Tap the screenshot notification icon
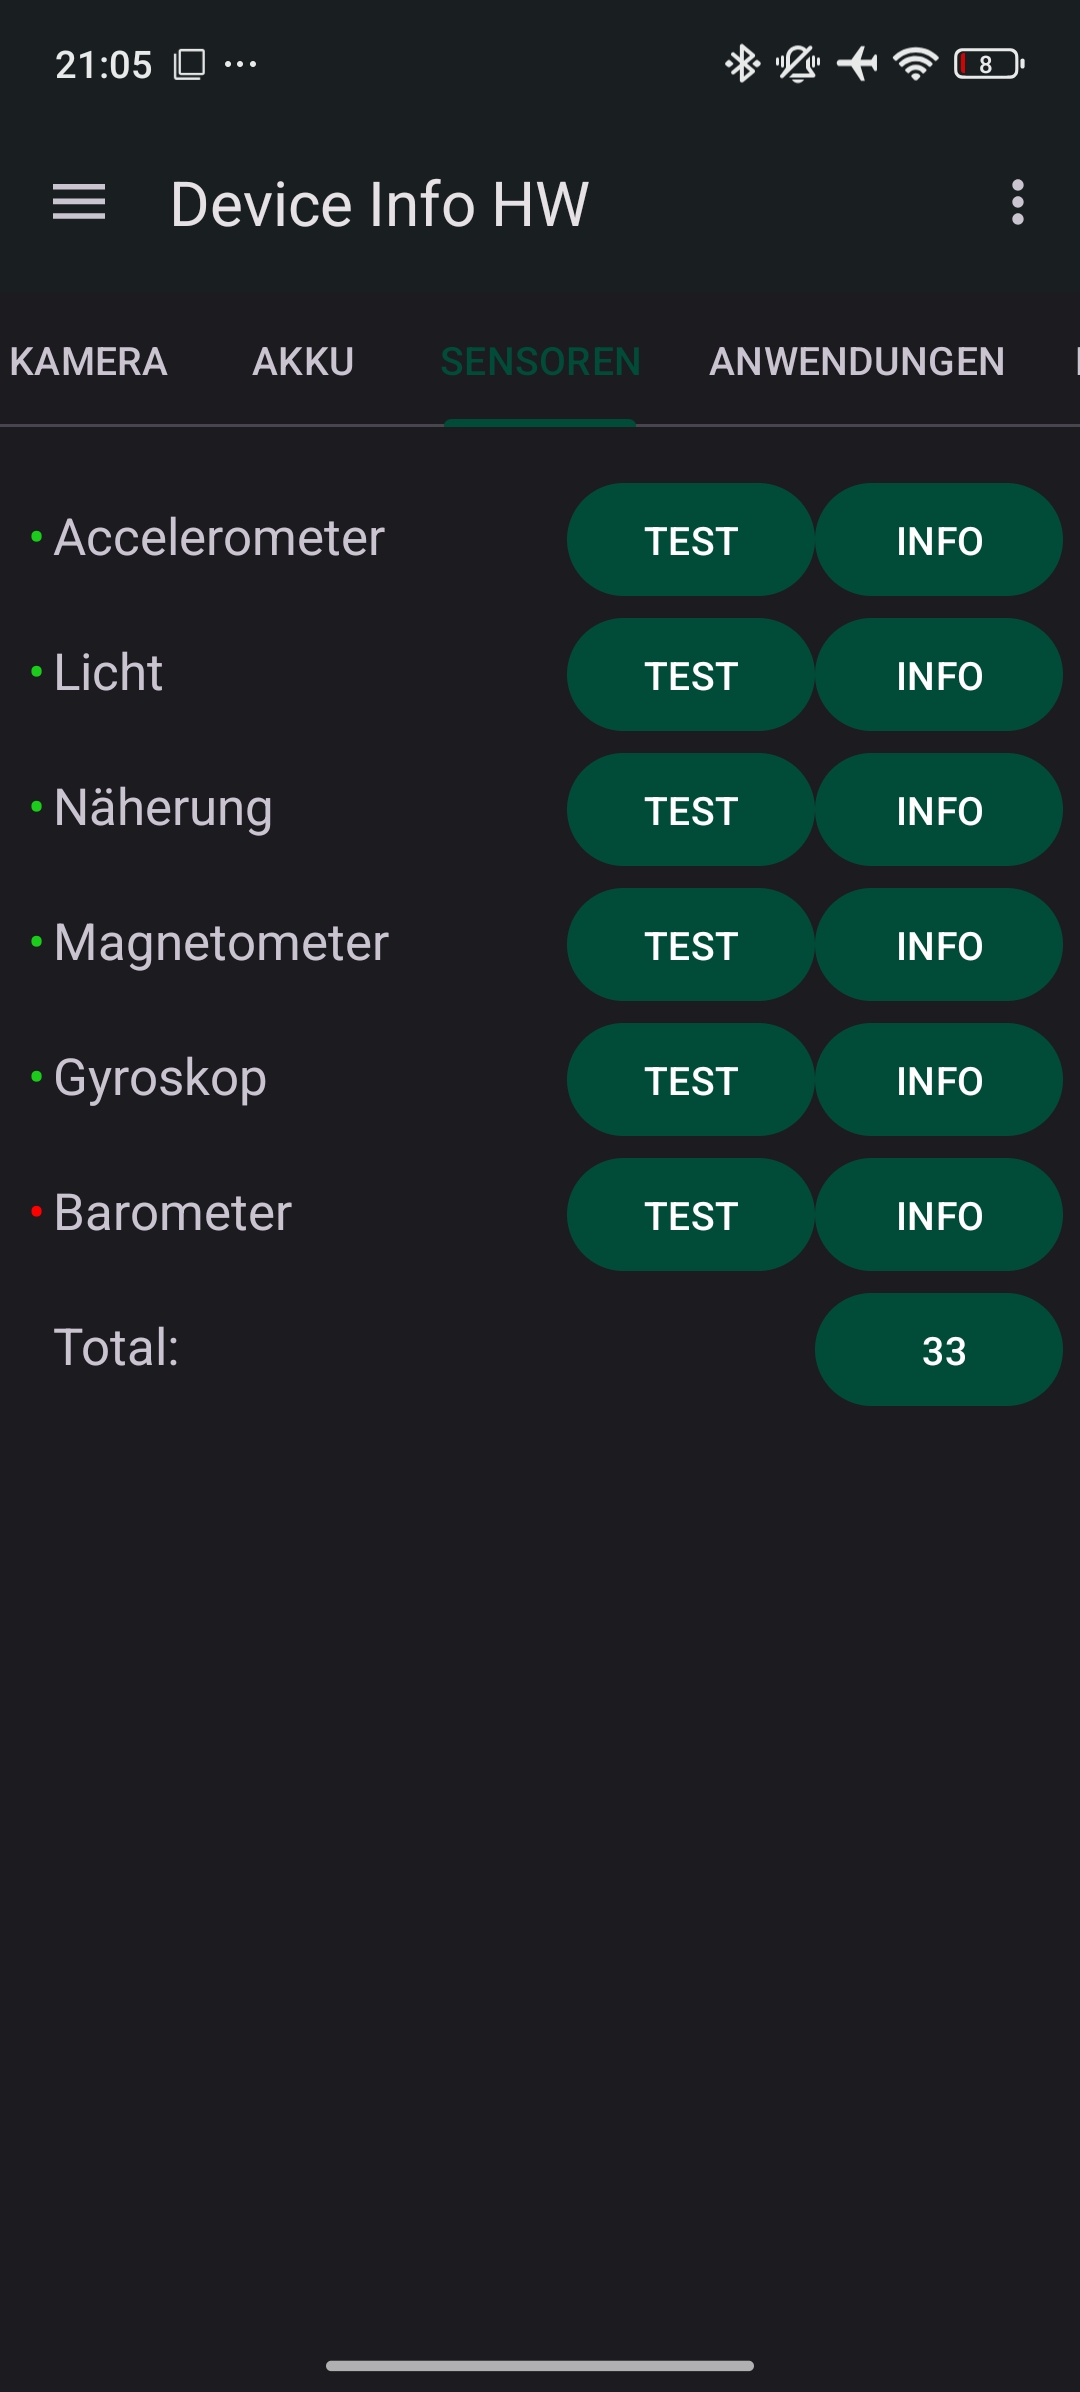 (x=189, y=65)
